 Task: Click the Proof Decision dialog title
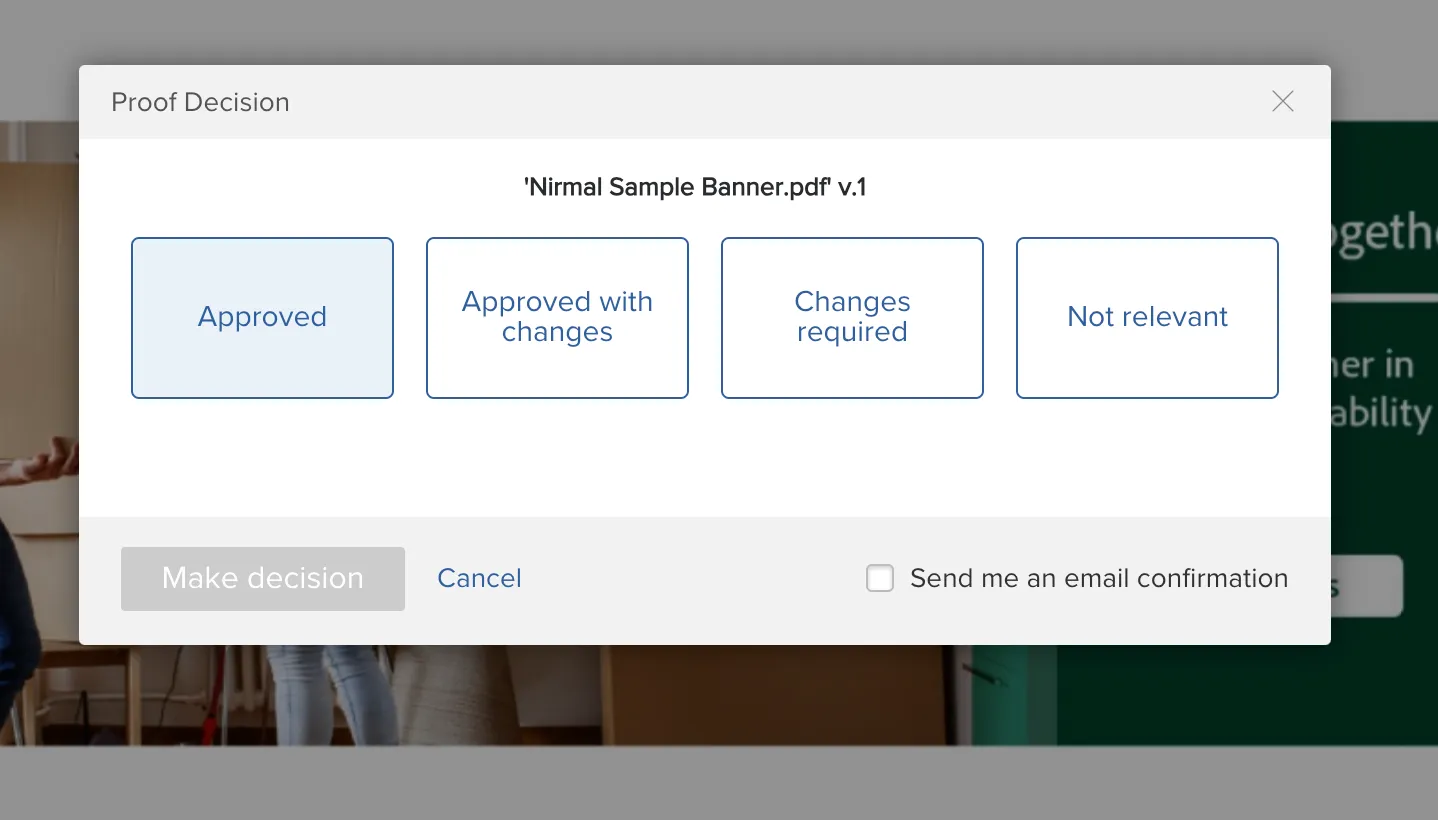pos(200,102)
